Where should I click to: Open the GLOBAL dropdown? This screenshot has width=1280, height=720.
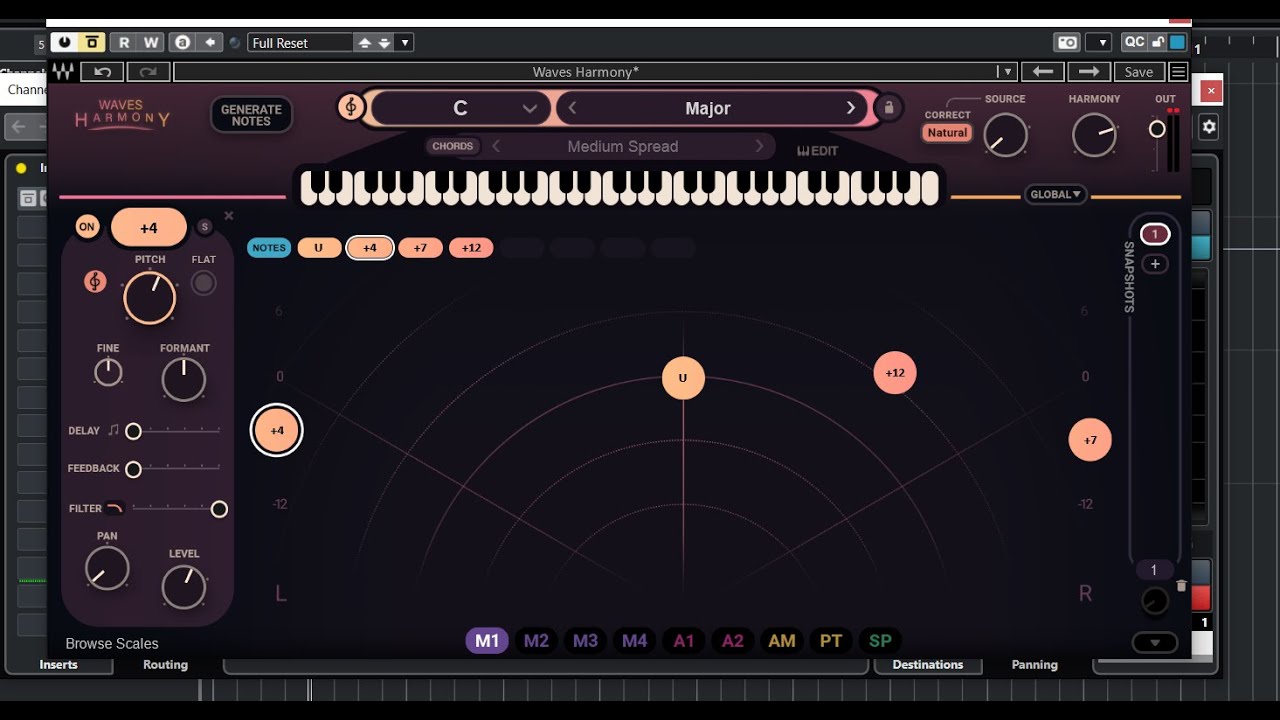click(x=1056, y=194)
